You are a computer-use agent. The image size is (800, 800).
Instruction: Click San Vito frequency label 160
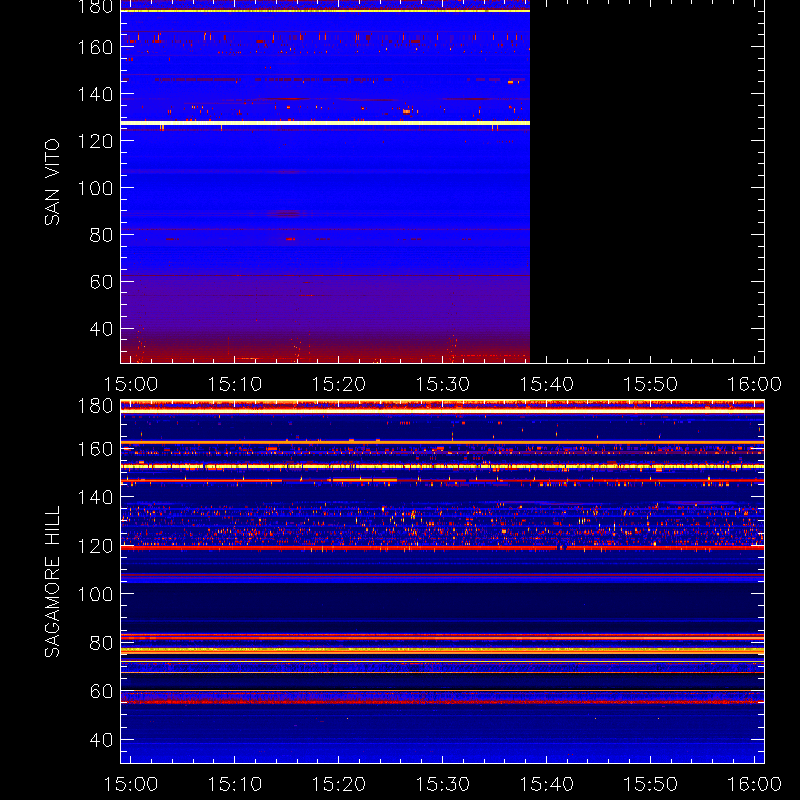pos(95,47)
